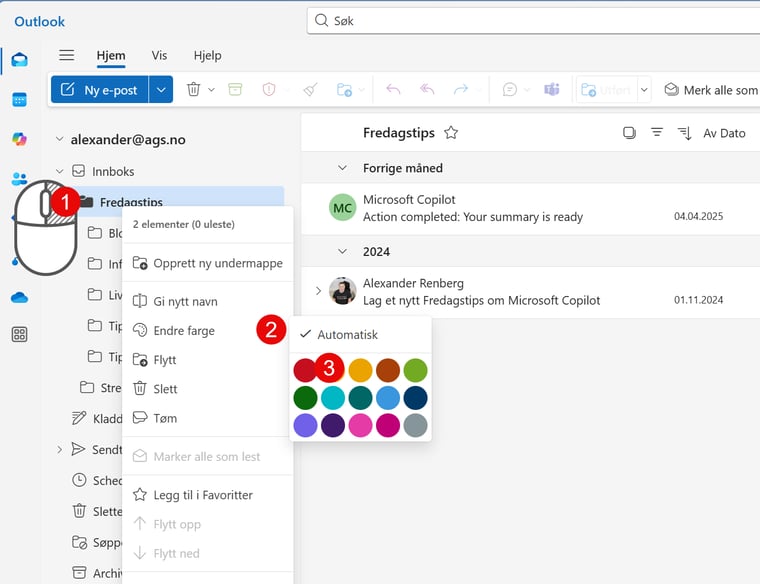
Task: Switch to the Vis tab
Action: pyautogui.click(x=159, y=56)
